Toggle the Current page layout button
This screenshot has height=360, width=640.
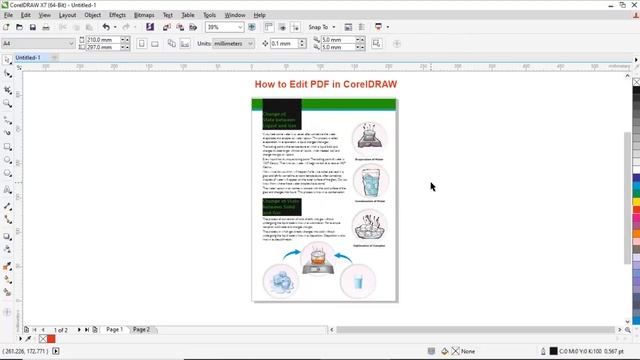(x=185, y=44)
